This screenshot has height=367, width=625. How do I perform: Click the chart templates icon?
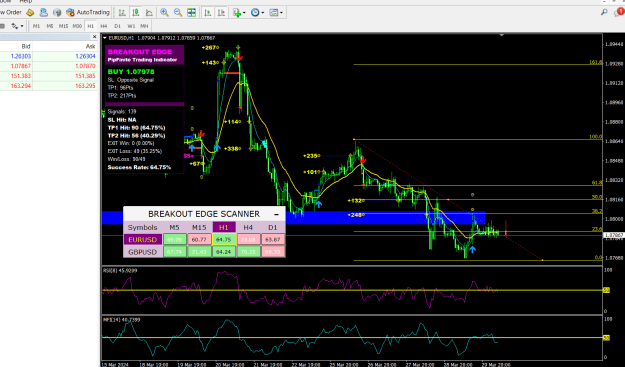273,13
